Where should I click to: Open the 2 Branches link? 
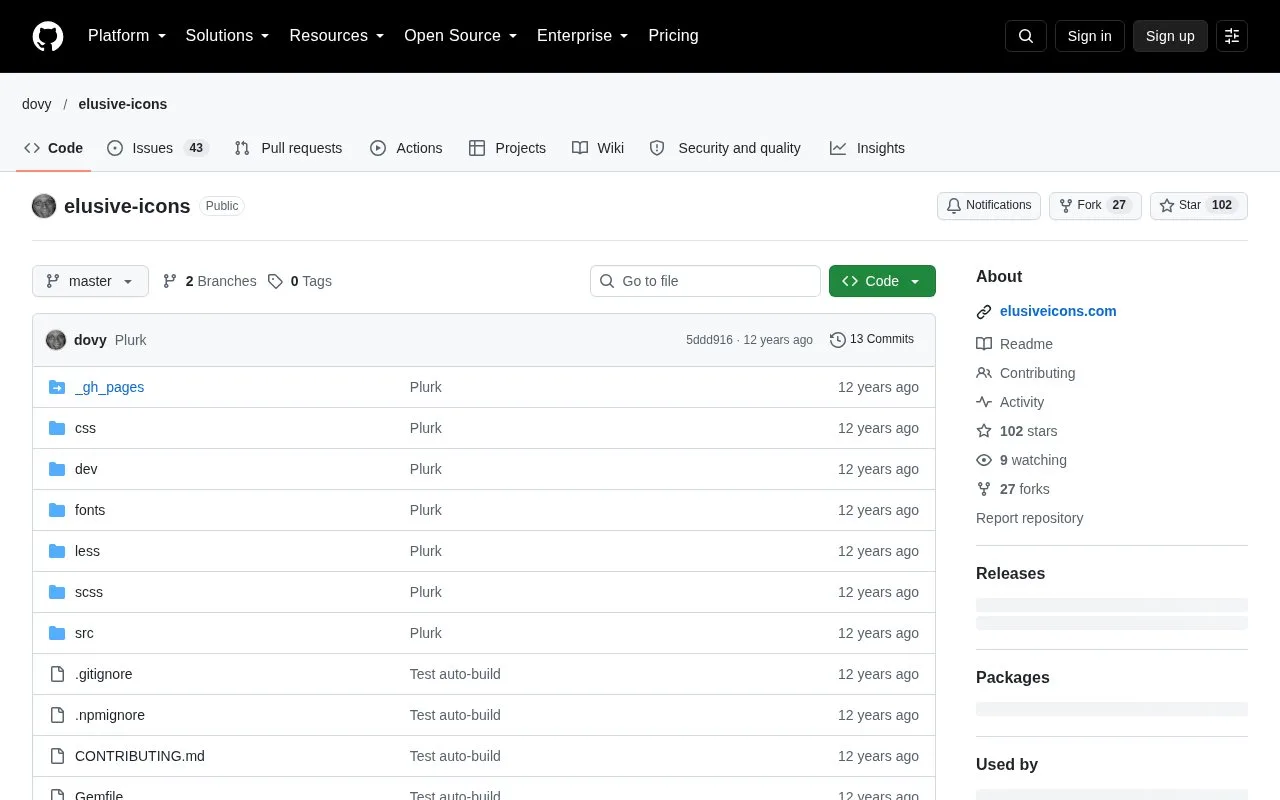coord(209,281)
